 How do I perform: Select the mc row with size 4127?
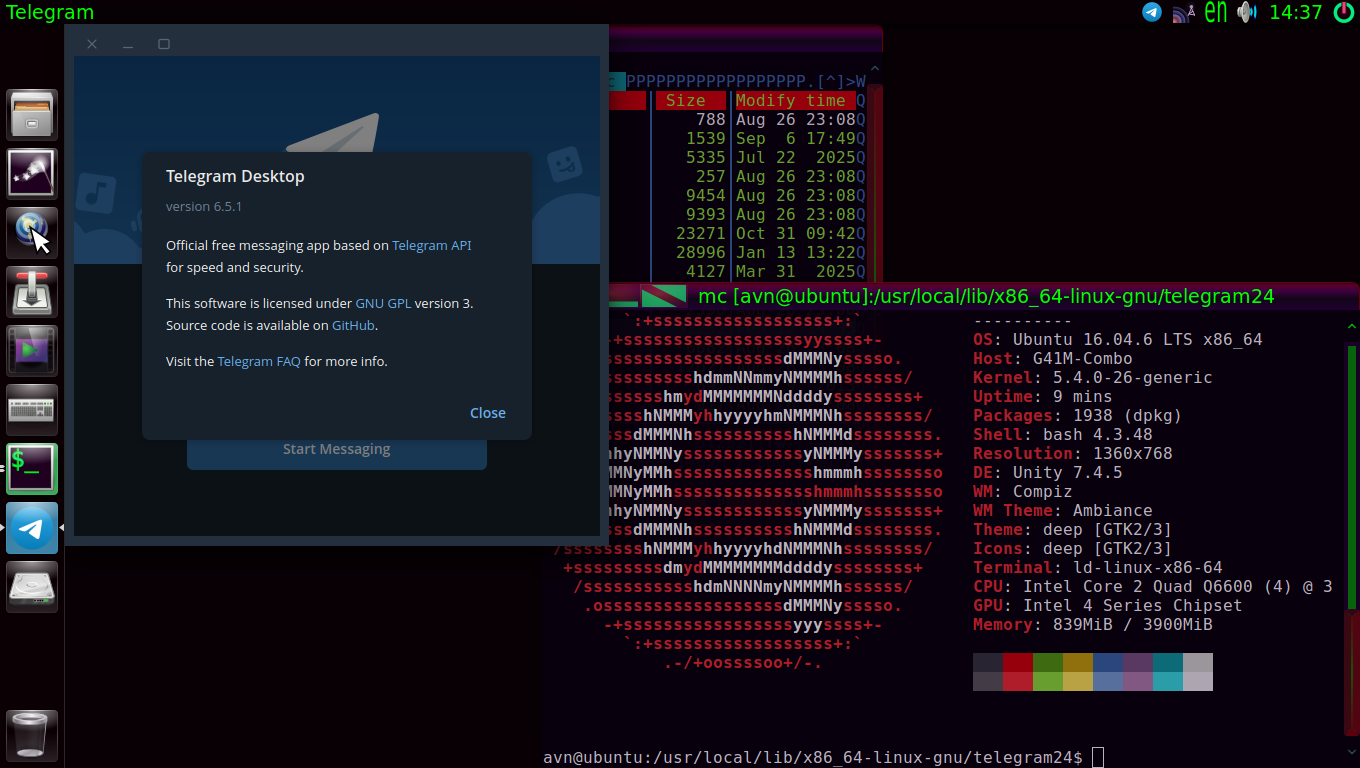[x=736, y=271]
